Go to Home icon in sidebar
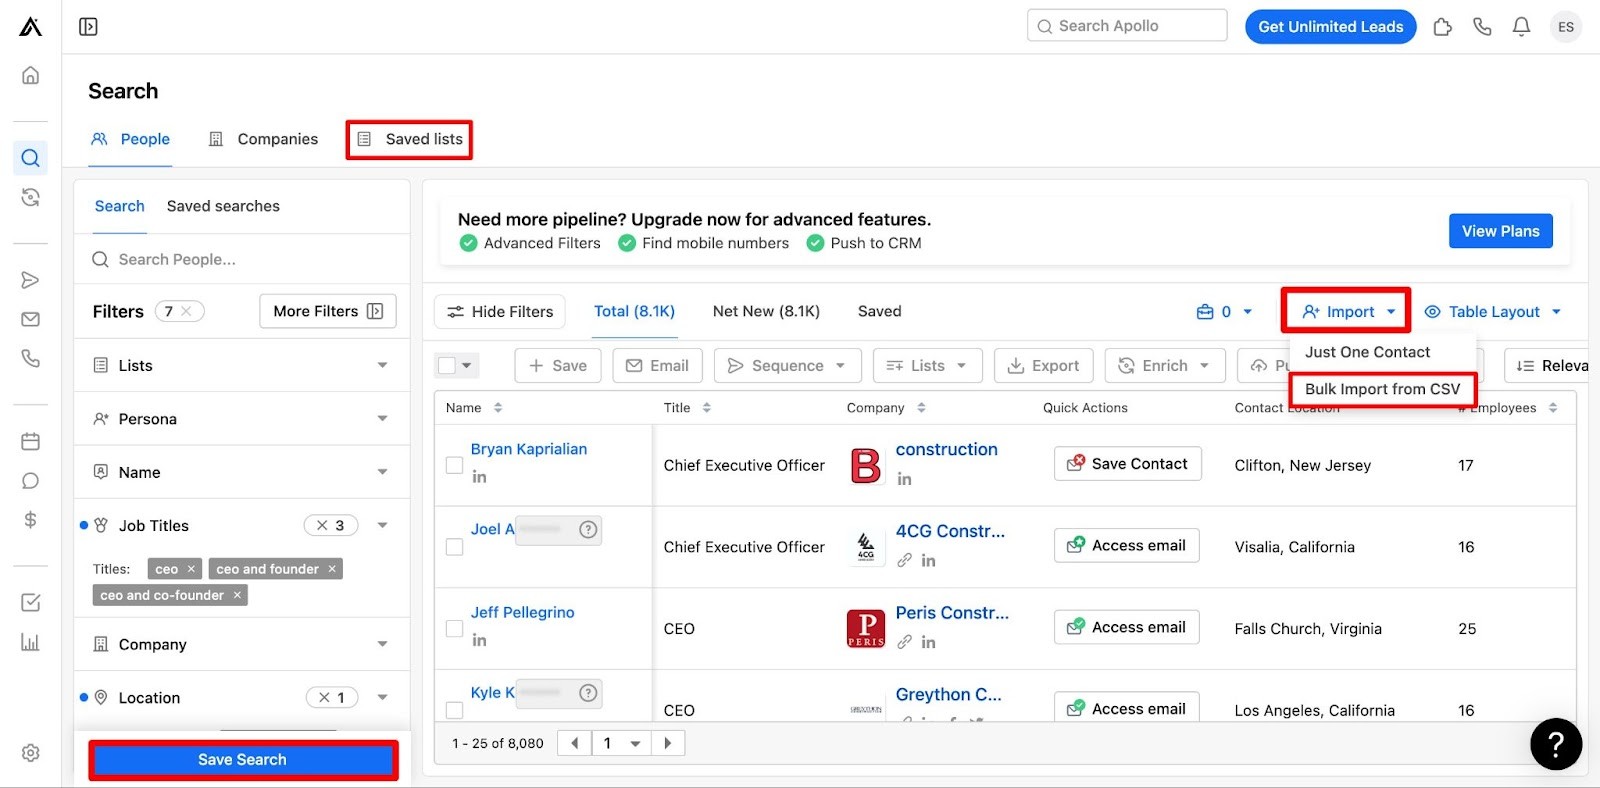Screen dimensions: 1600x788 (x=31, y=75)
